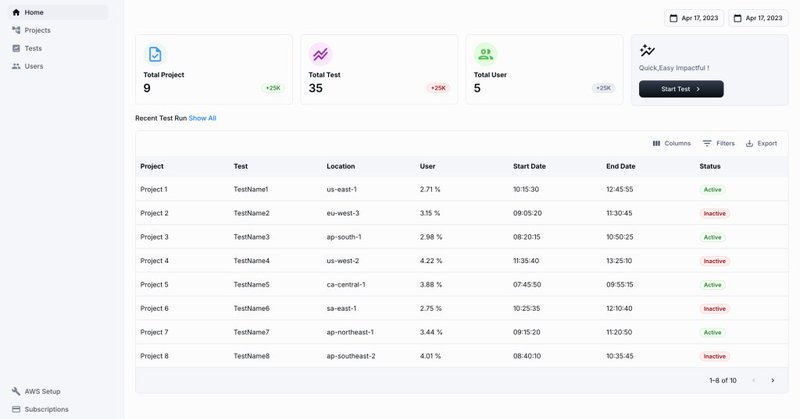
Task: Click the Users people icon
Action: tap(16, 66)
